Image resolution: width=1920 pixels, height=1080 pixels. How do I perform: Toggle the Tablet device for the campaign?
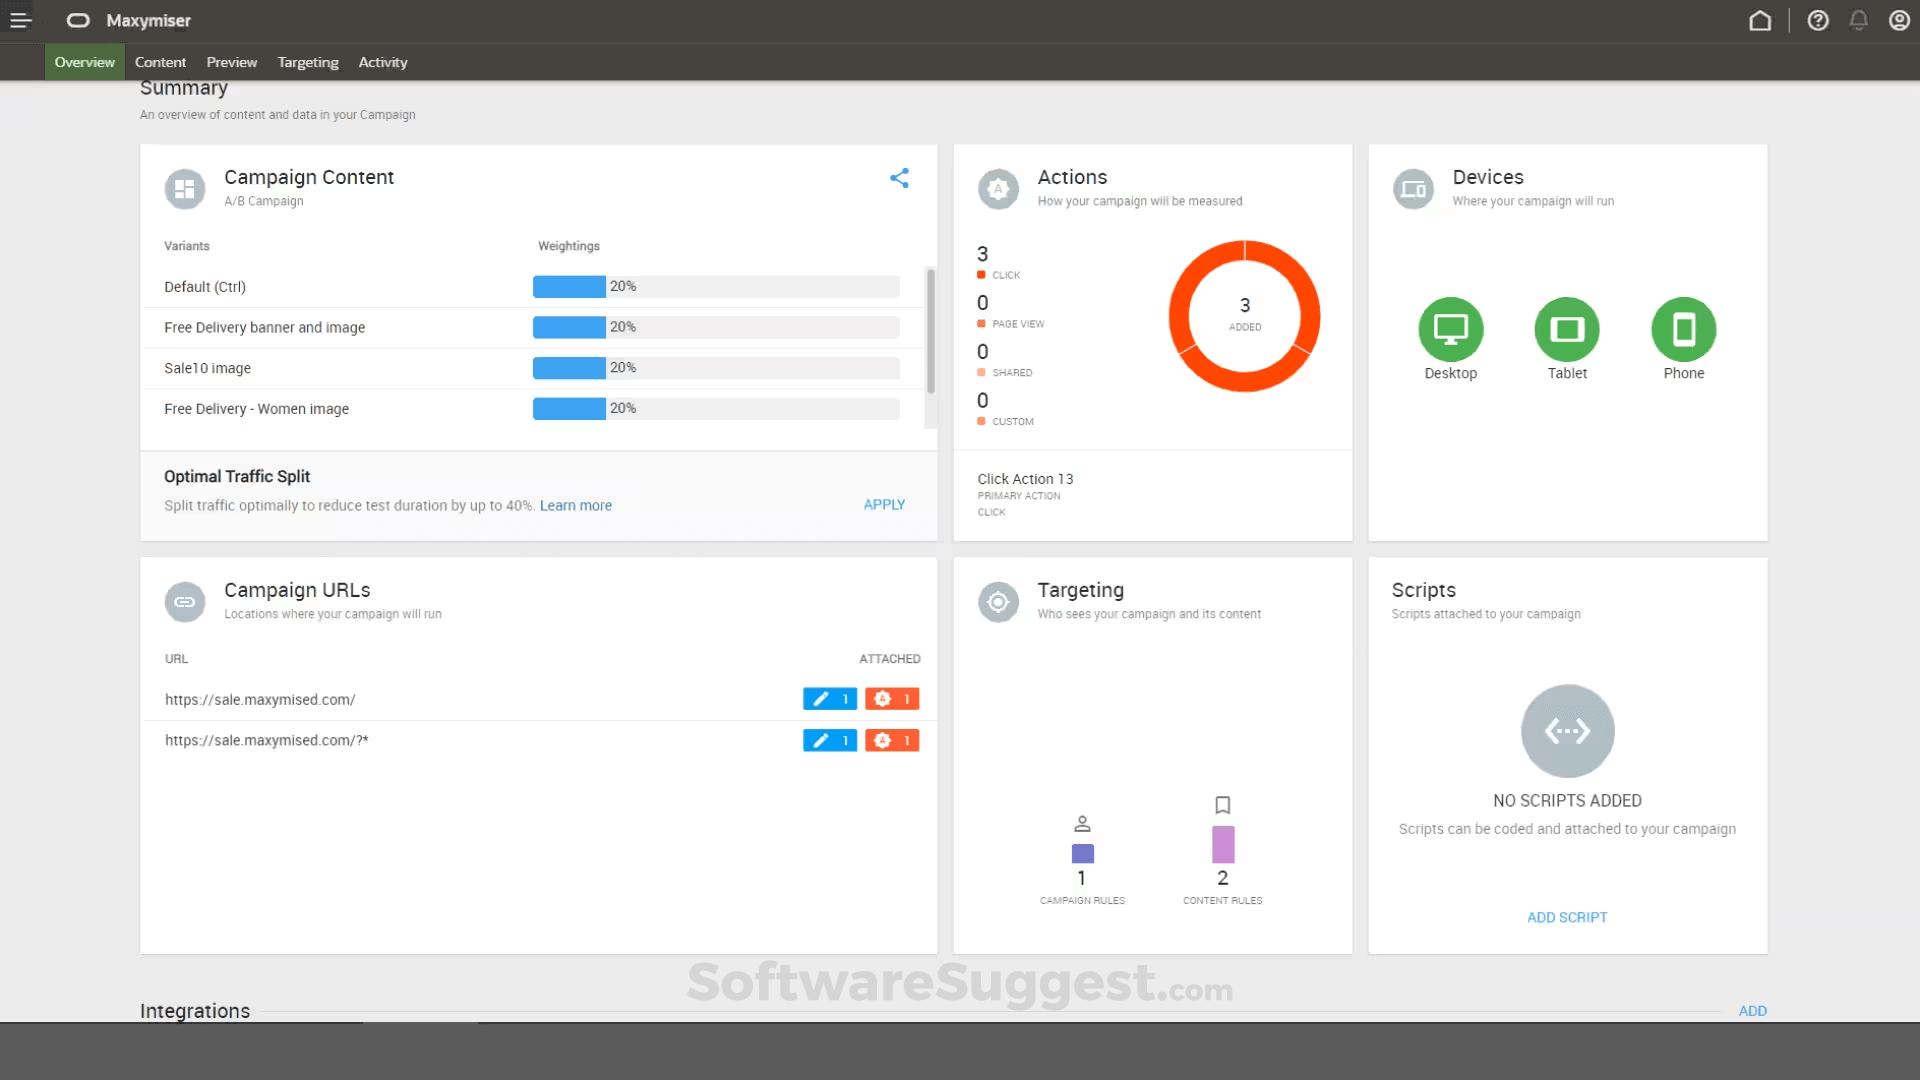point(1566,331)
